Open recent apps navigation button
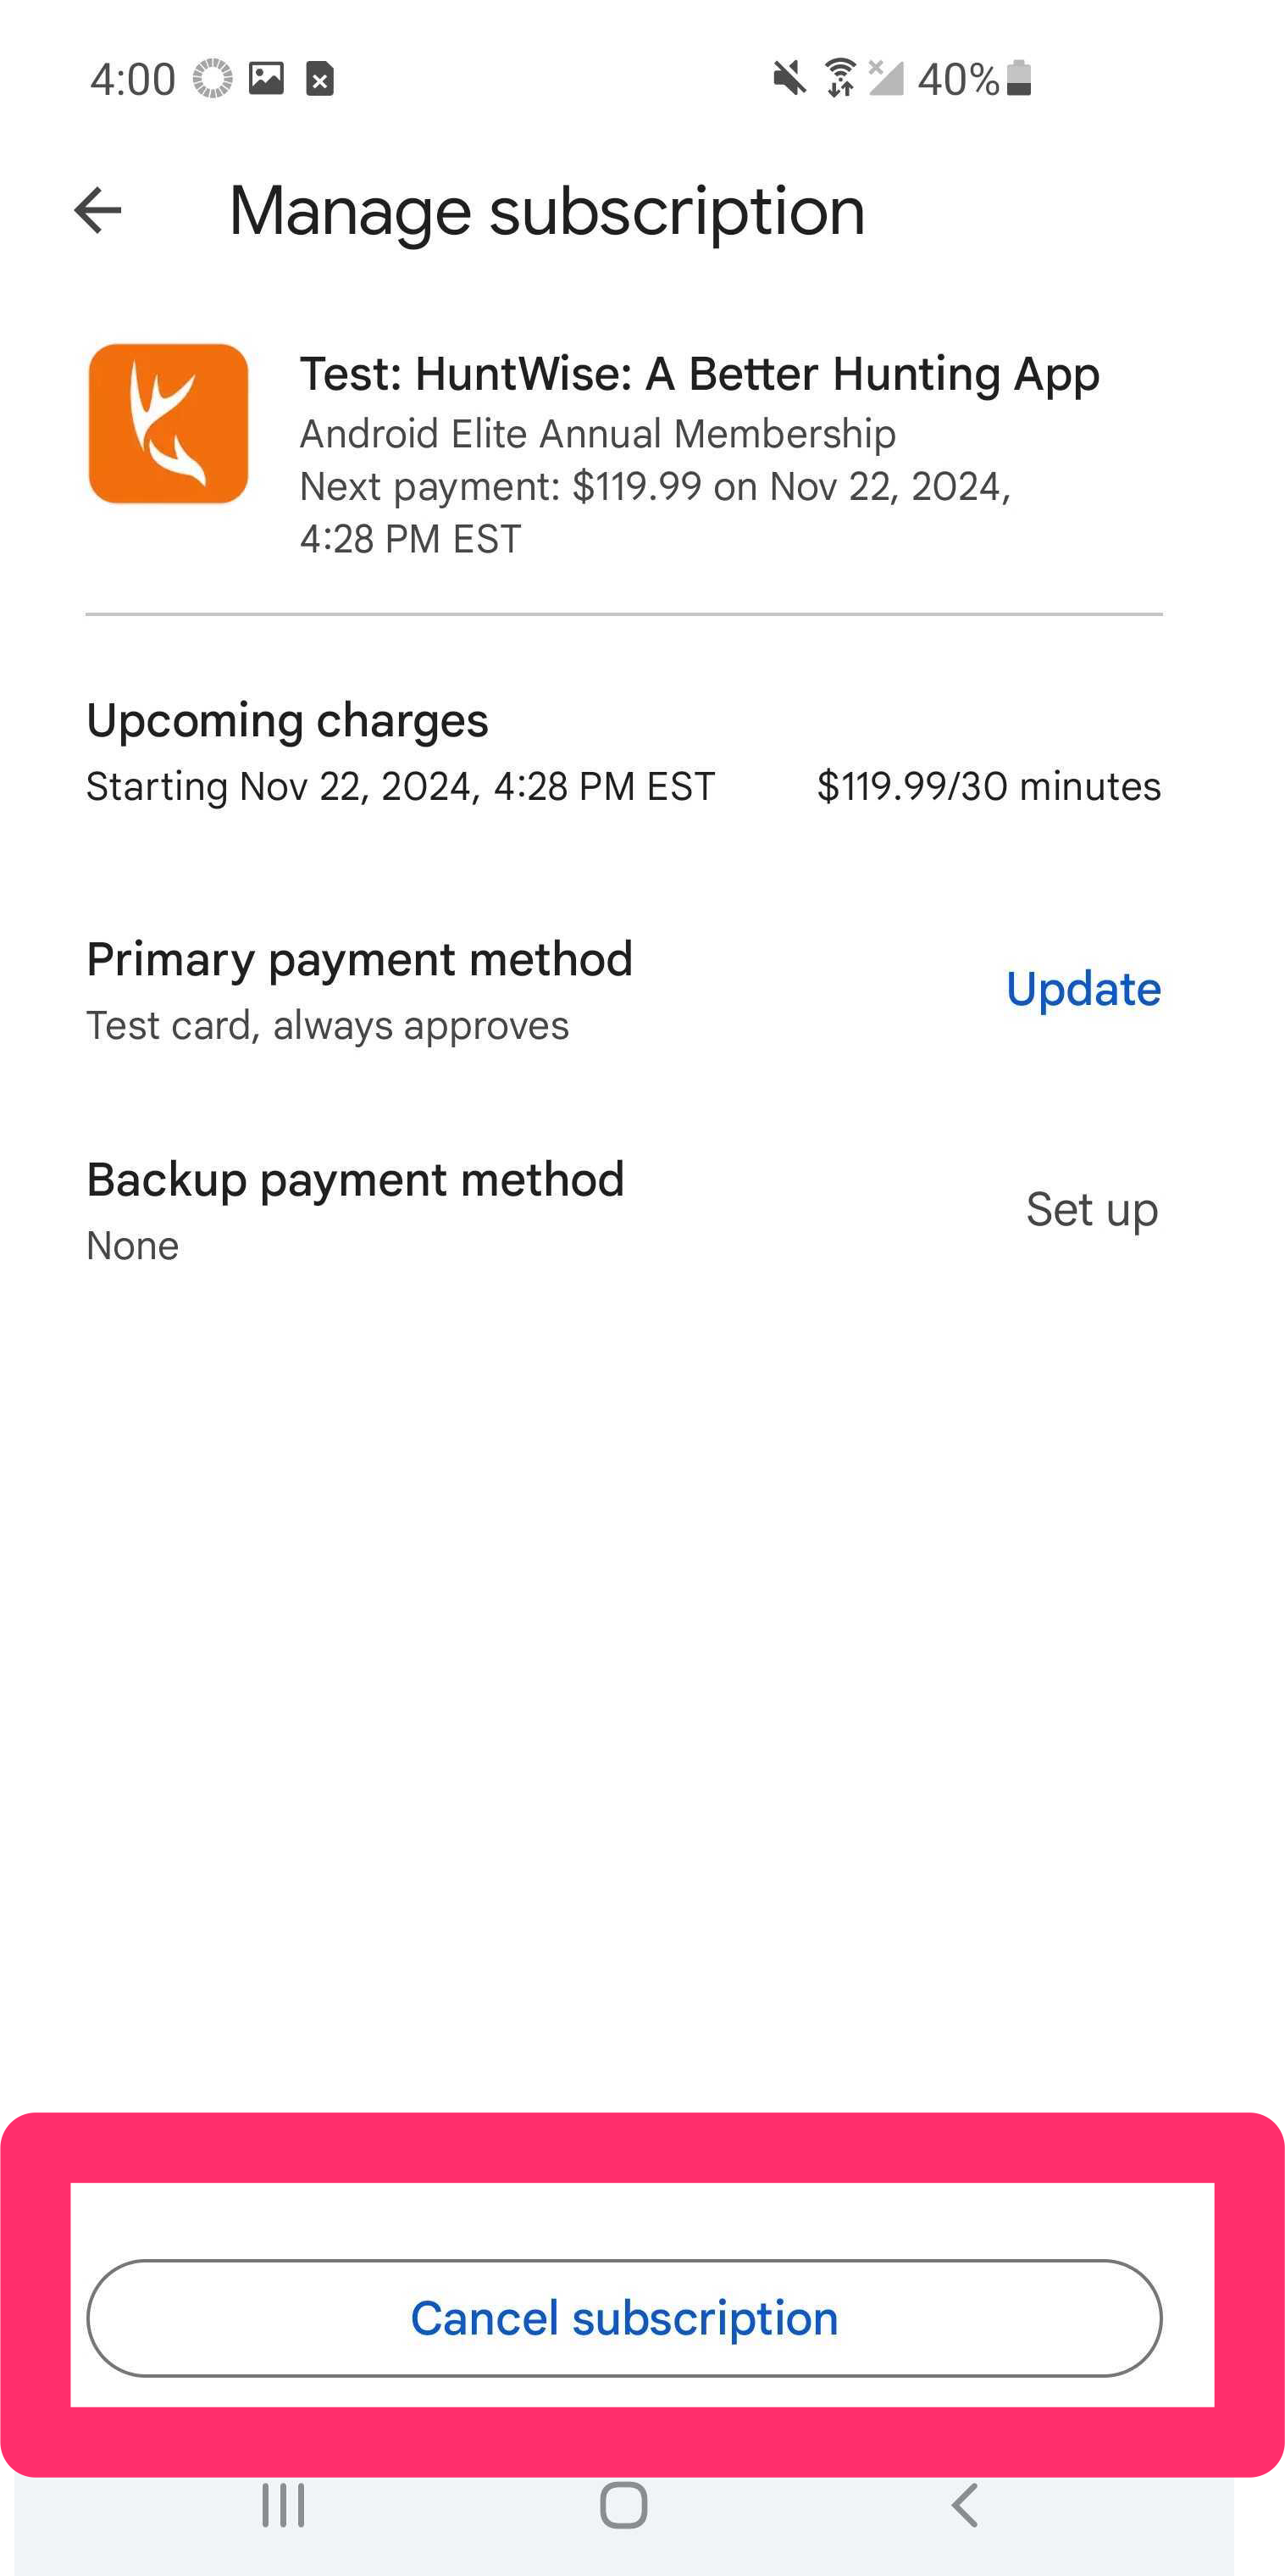1285x2576 pixels. pos(283,2505)
